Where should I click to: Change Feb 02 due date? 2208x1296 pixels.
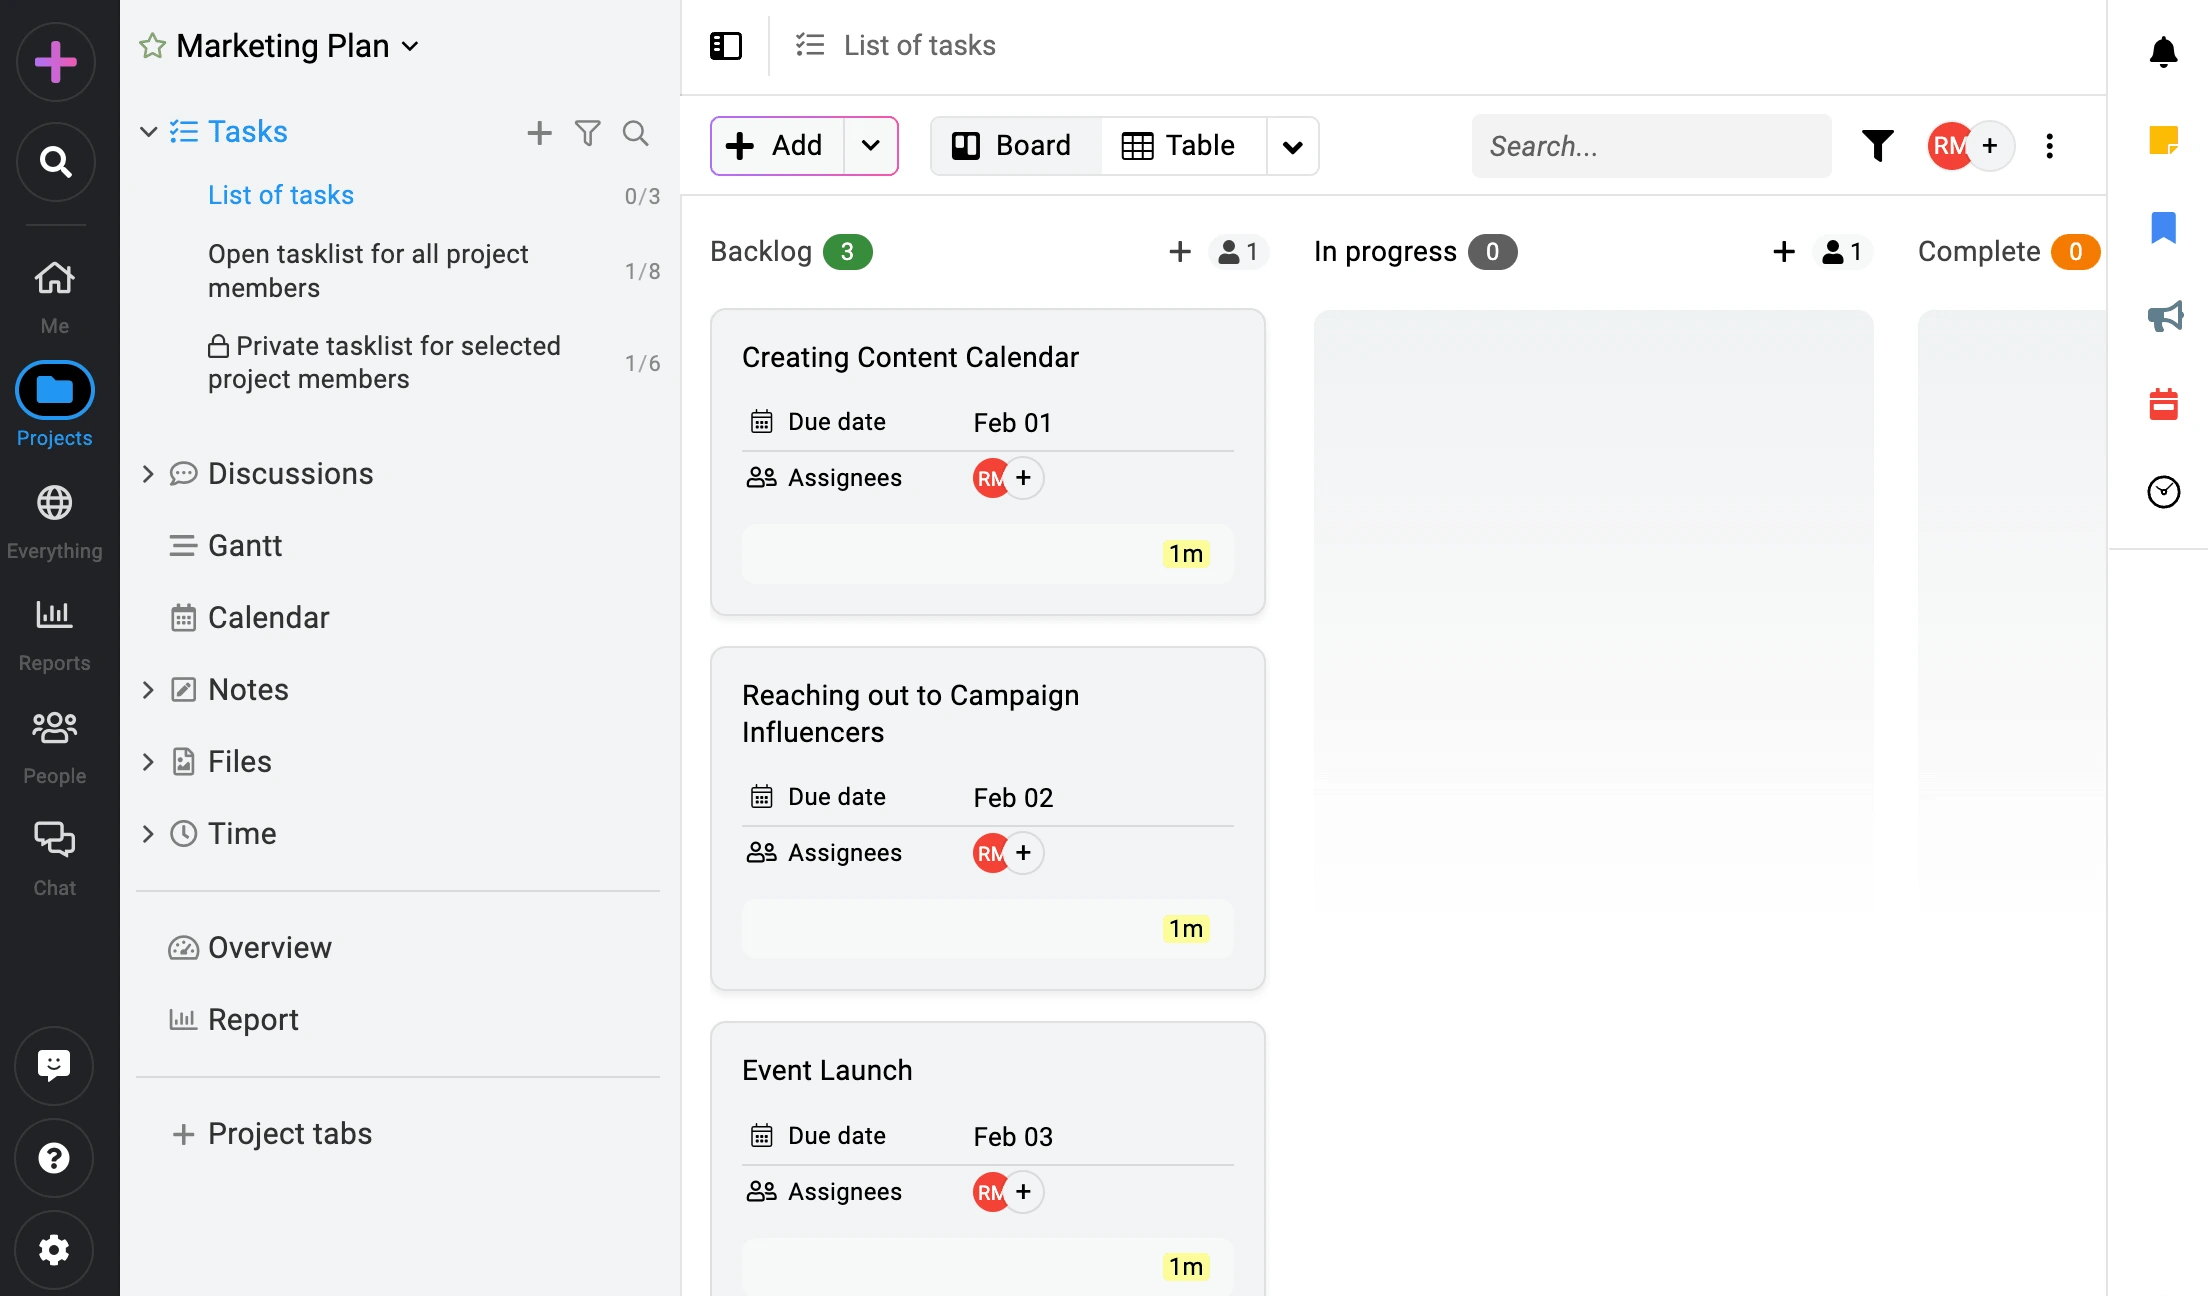click(1013, 798)
